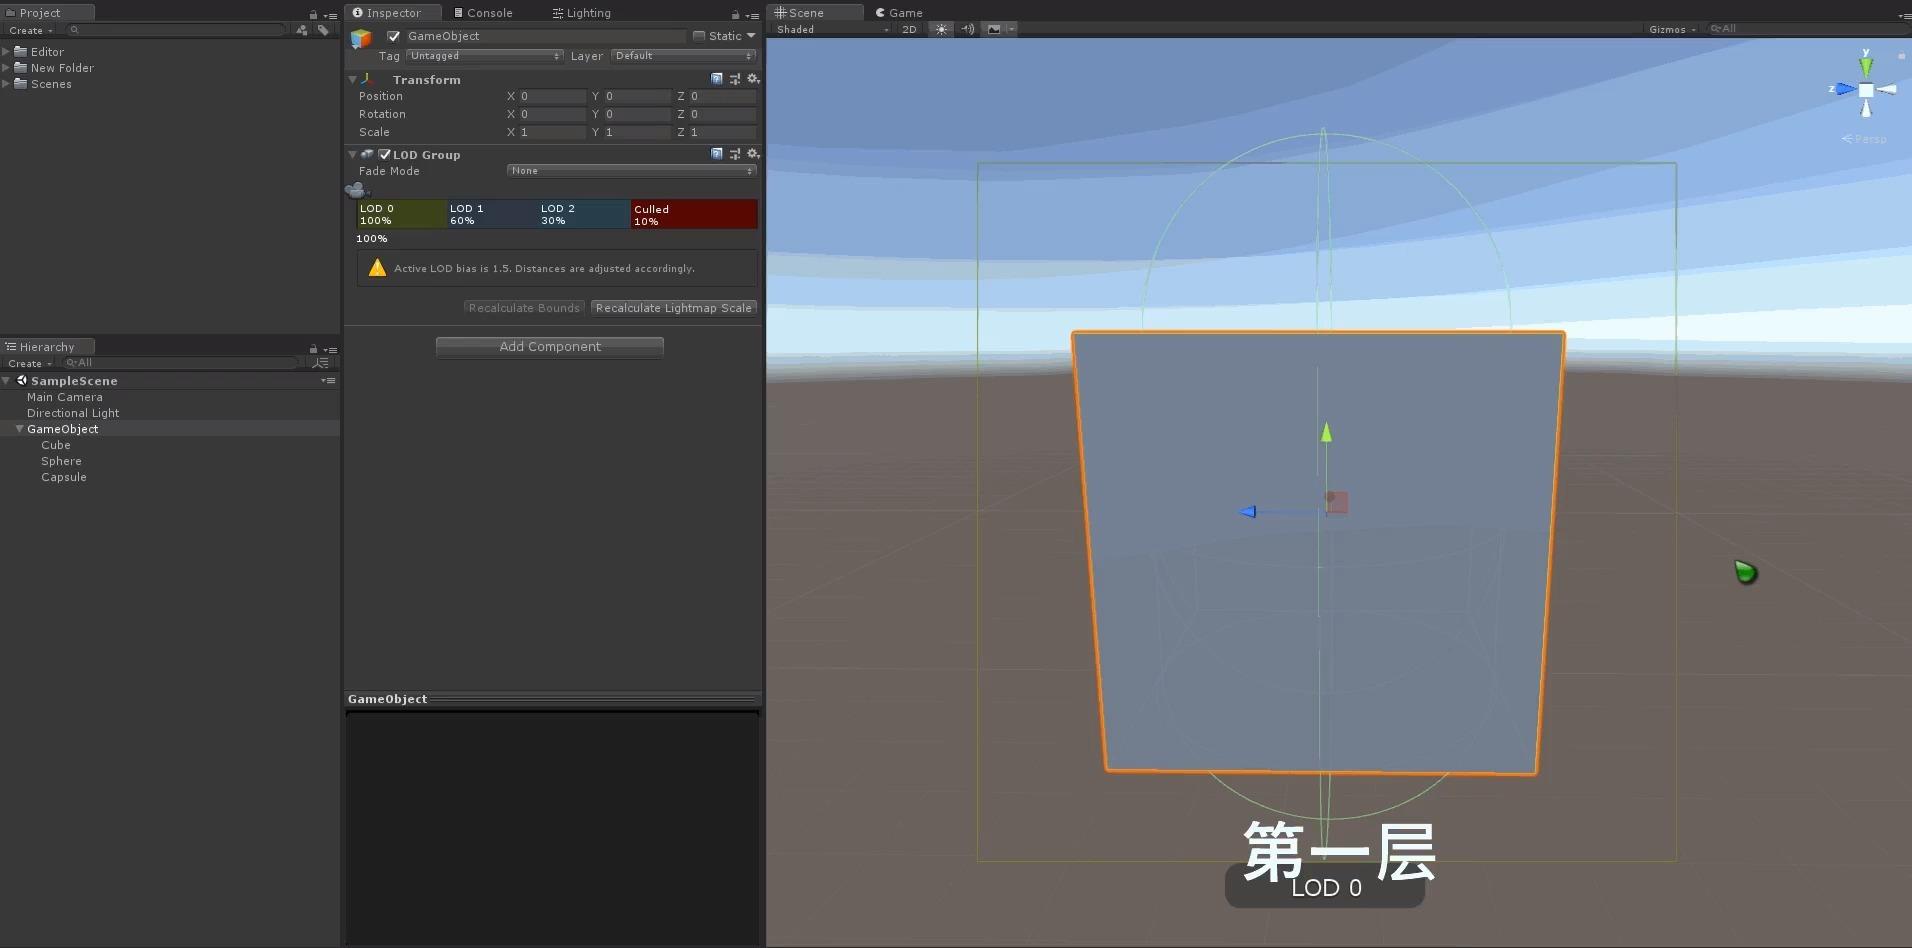The width and height of the screenshot is (1912, 948).
Task: Click the Add Component button
Action: click(549, 346)
